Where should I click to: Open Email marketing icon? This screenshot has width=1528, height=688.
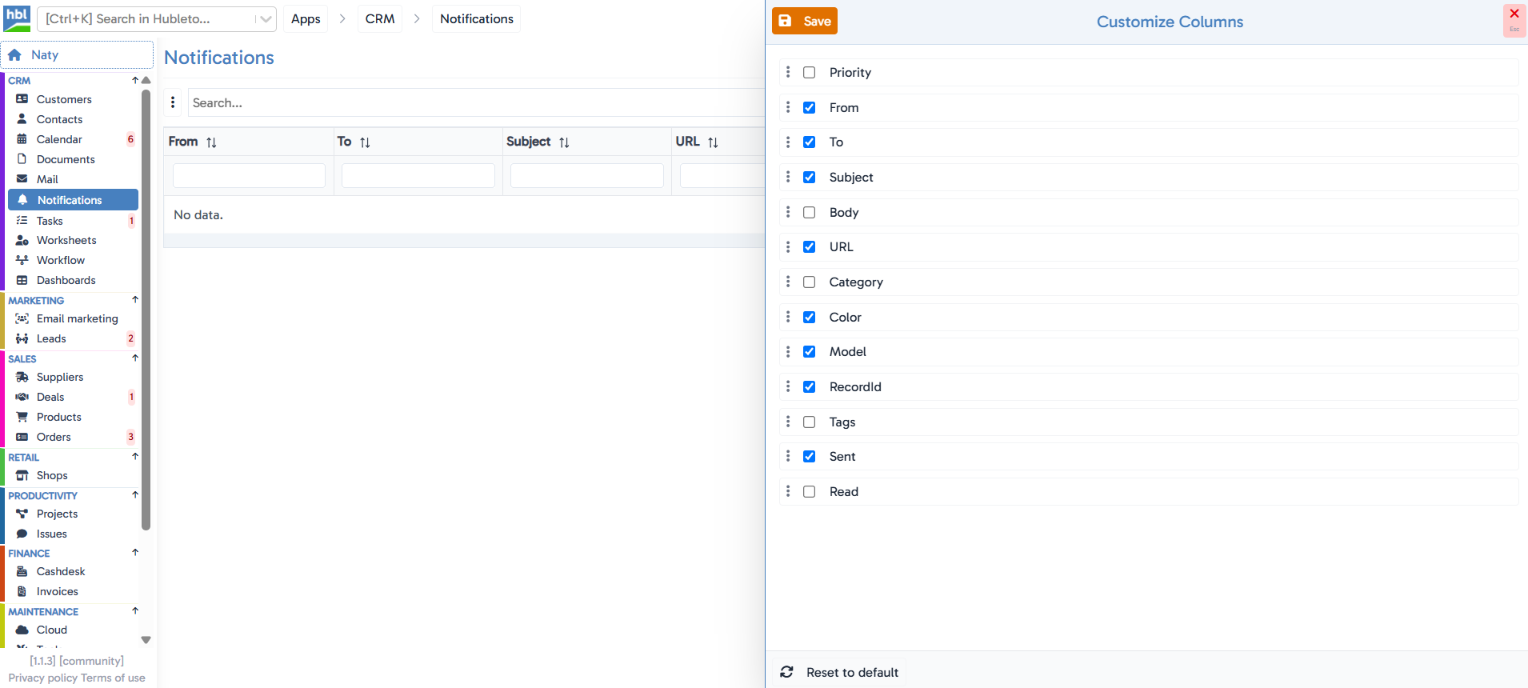click(x=22, y=319)
